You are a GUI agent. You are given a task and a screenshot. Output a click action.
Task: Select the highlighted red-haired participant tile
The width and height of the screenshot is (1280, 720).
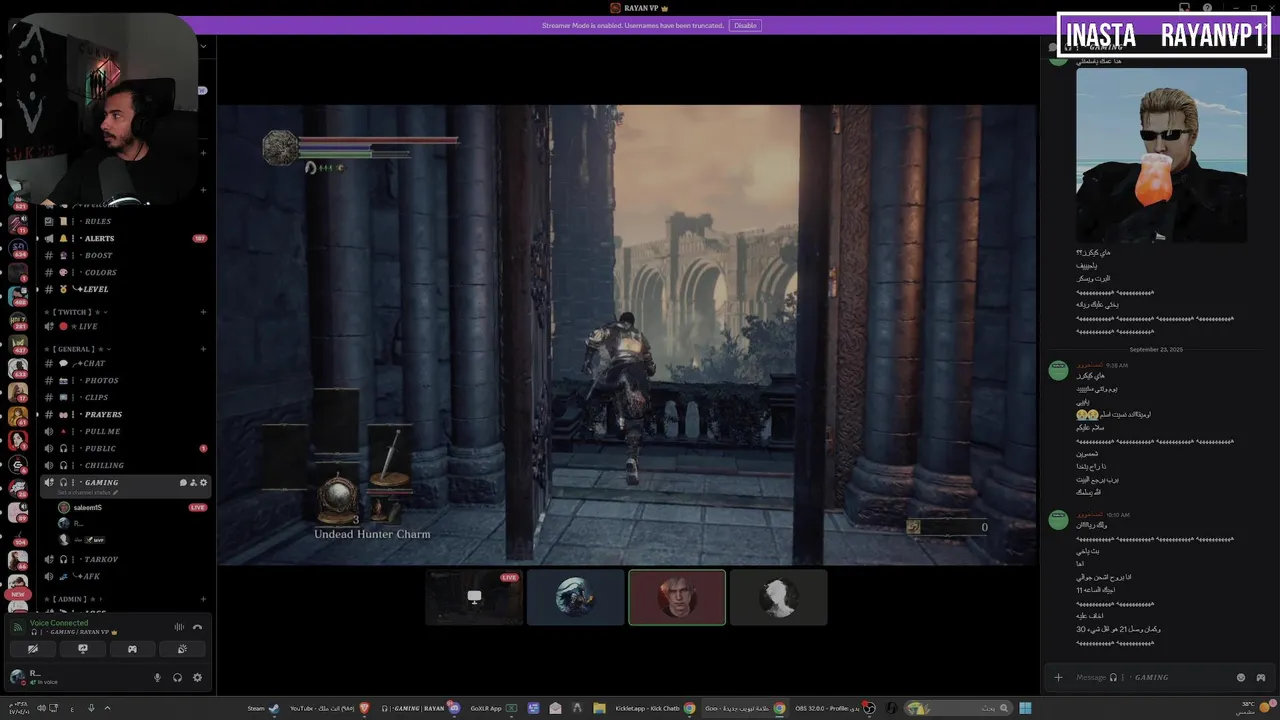pos(677,597)
